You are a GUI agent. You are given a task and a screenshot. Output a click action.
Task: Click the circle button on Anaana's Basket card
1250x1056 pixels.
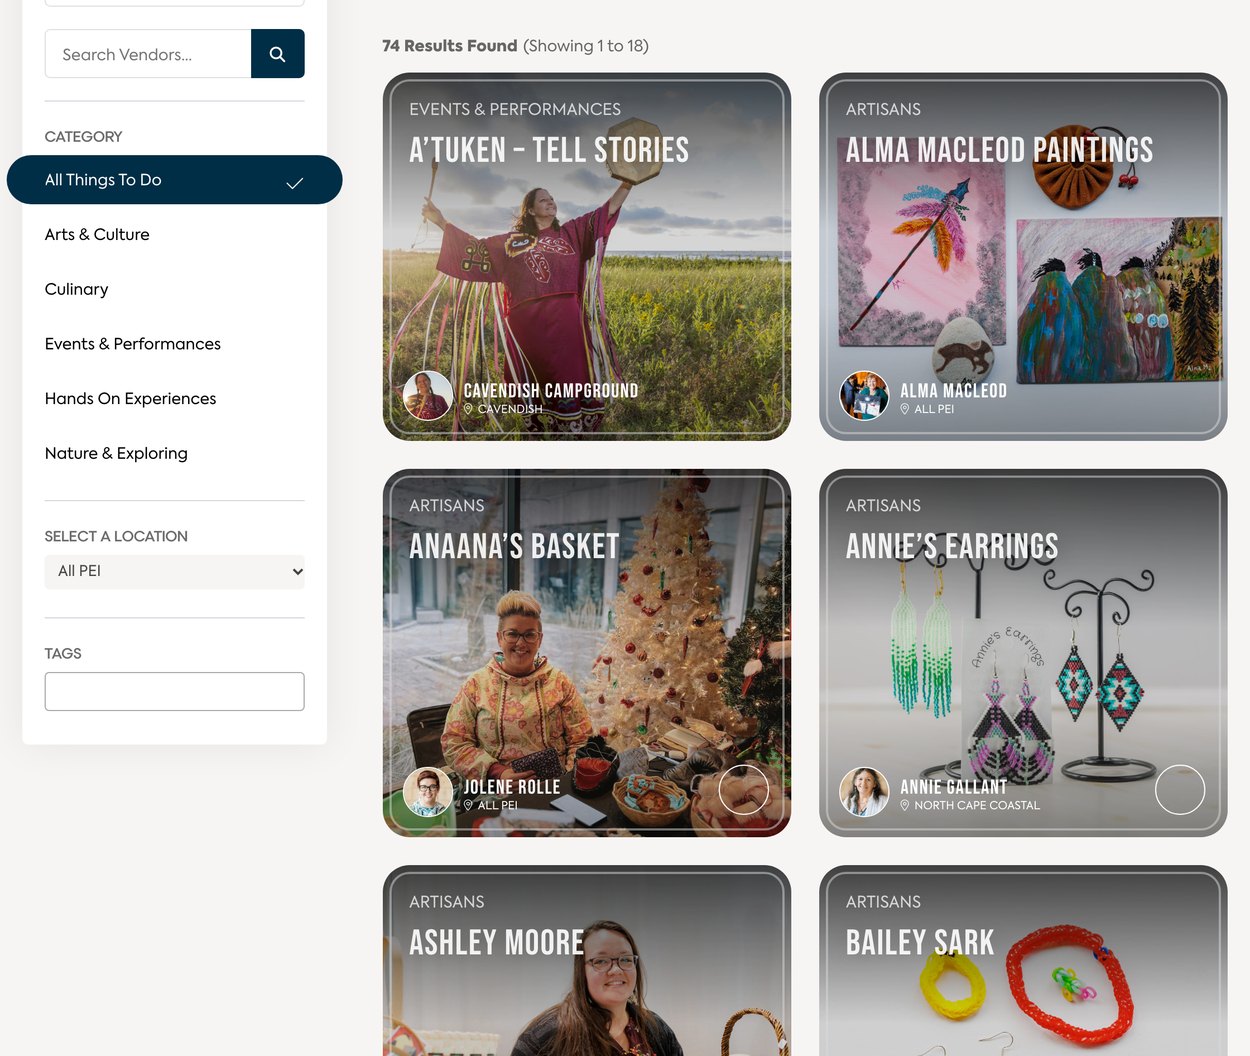tap(744, 790)
